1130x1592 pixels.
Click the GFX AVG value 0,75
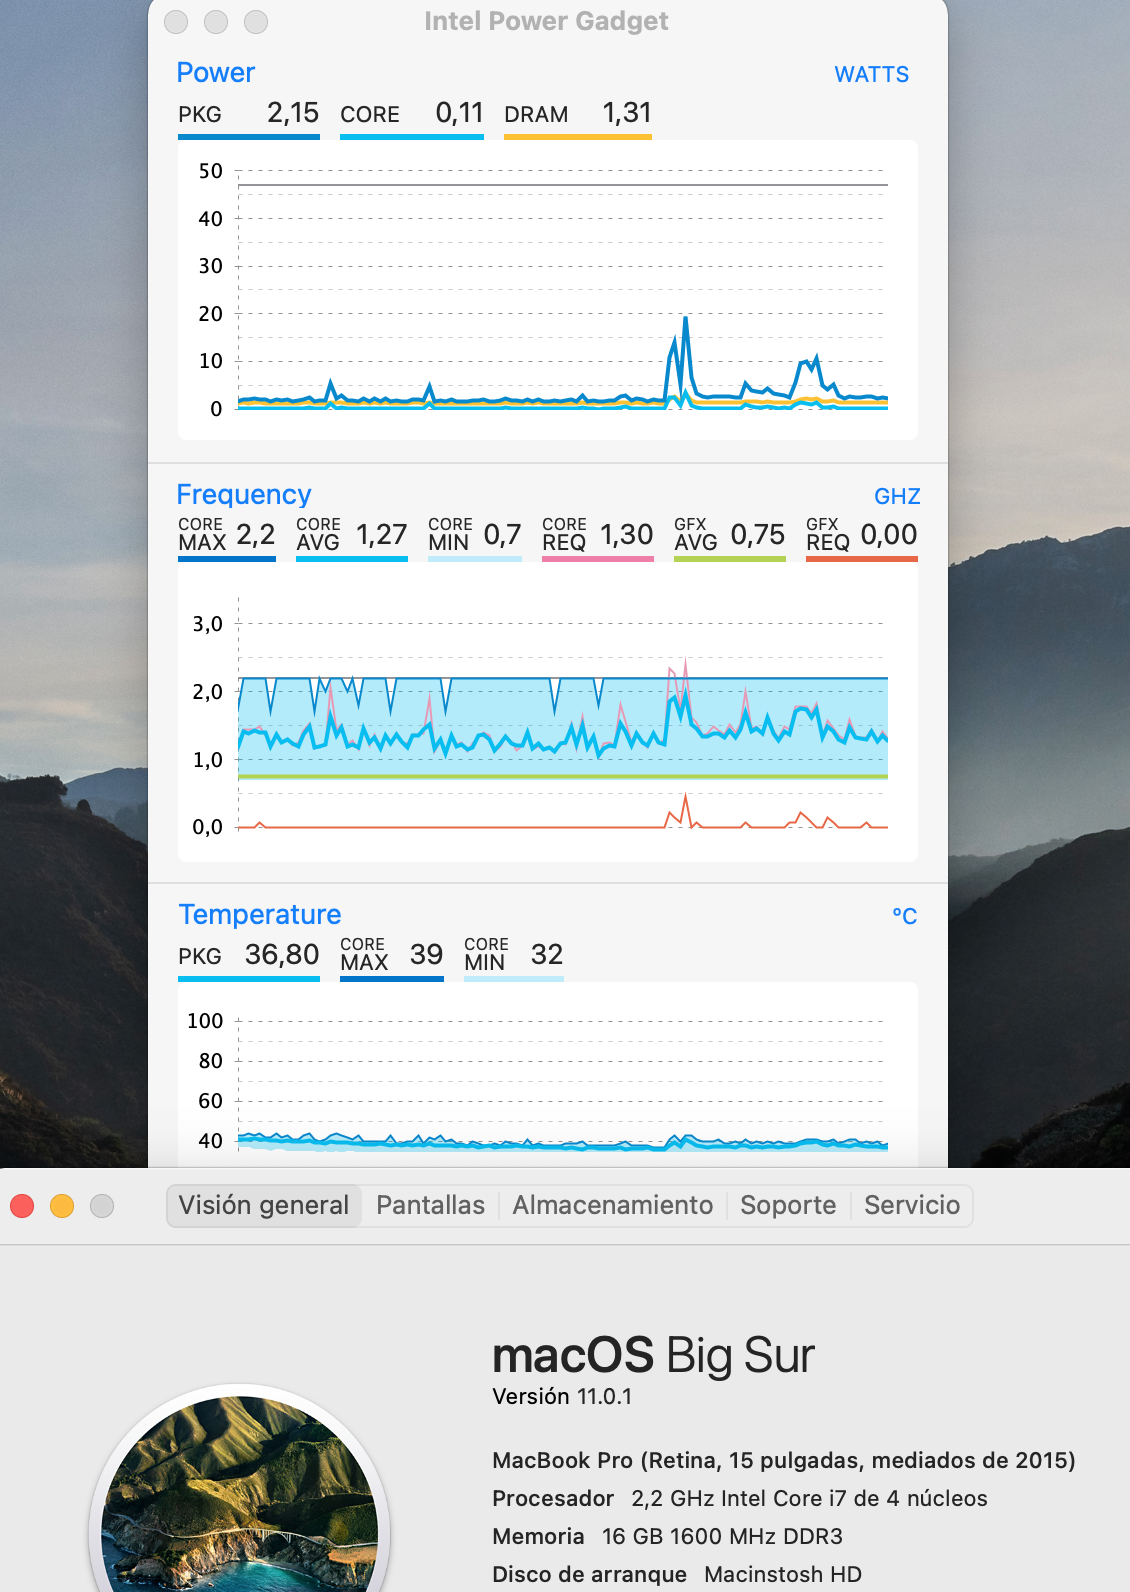tap(758, 535)
